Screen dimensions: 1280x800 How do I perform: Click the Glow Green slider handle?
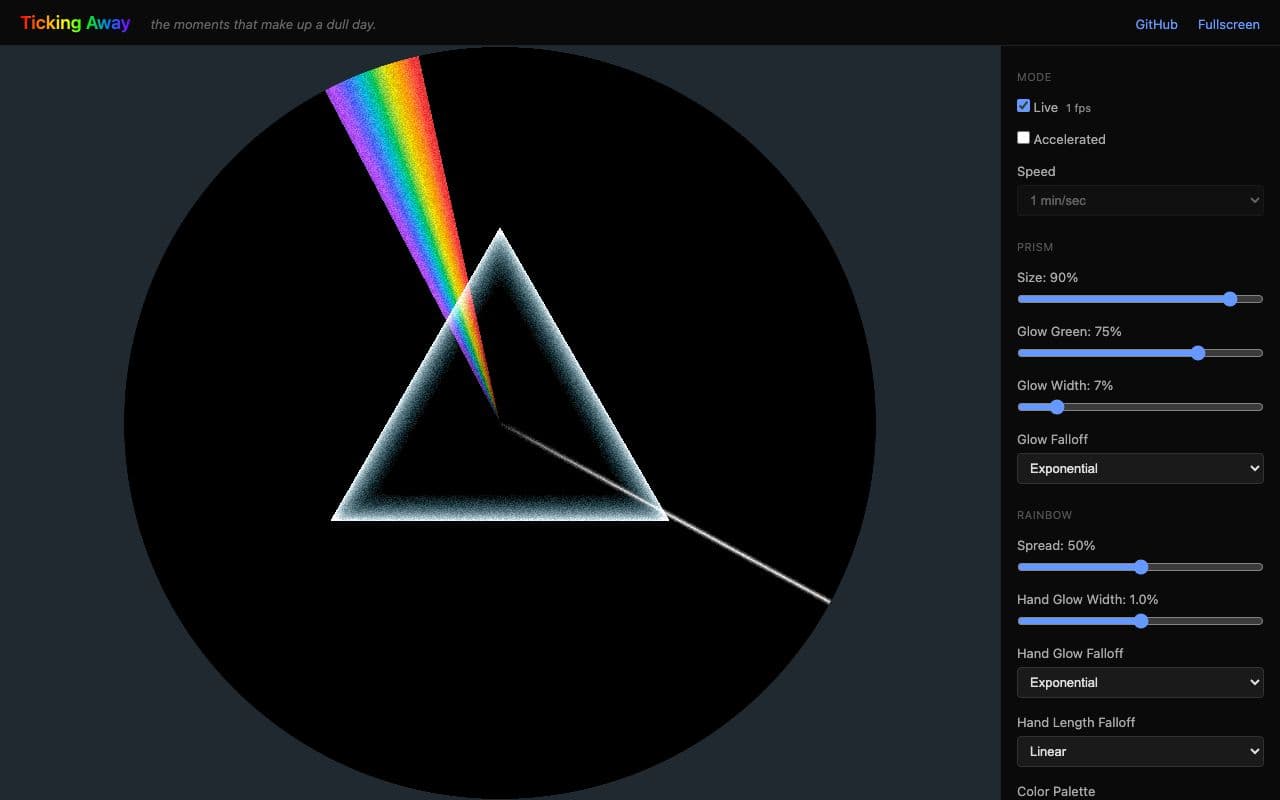1198,353
